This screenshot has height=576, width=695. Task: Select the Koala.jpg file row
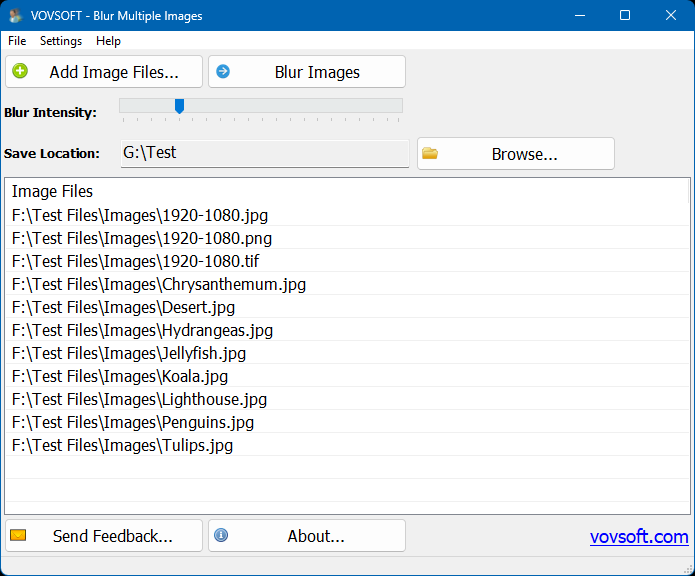pyautogui.click(x=348, y=376)
